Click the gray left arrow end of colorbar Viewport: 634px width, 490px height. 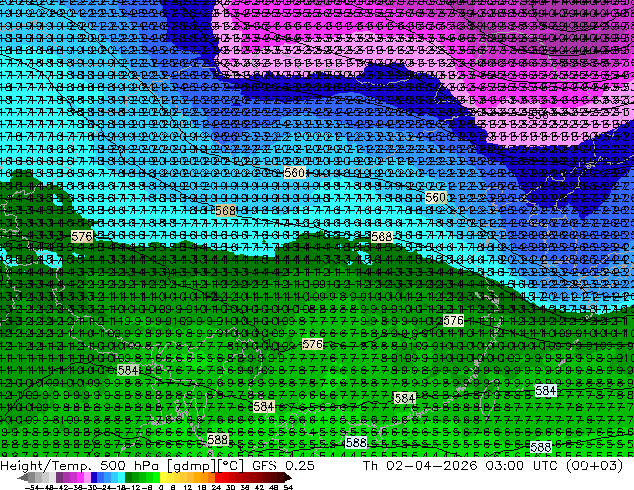[x=23, y=478]
